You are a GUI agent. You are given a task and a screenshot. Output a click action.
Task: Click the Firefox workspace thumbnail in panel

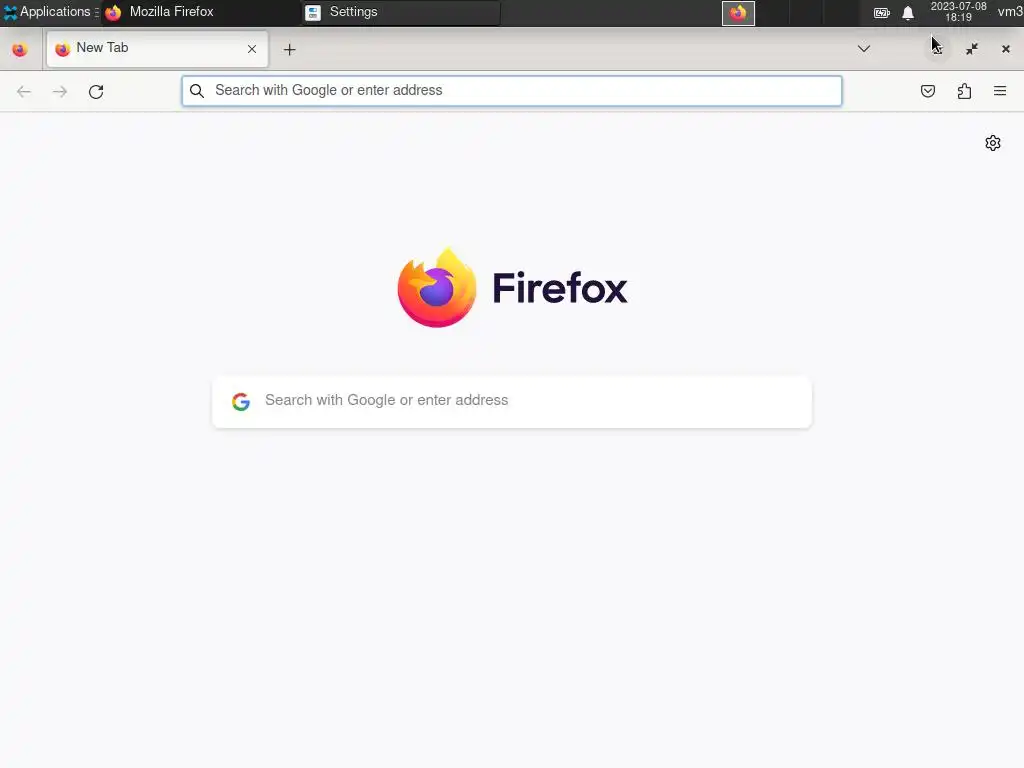coord(738,13)
